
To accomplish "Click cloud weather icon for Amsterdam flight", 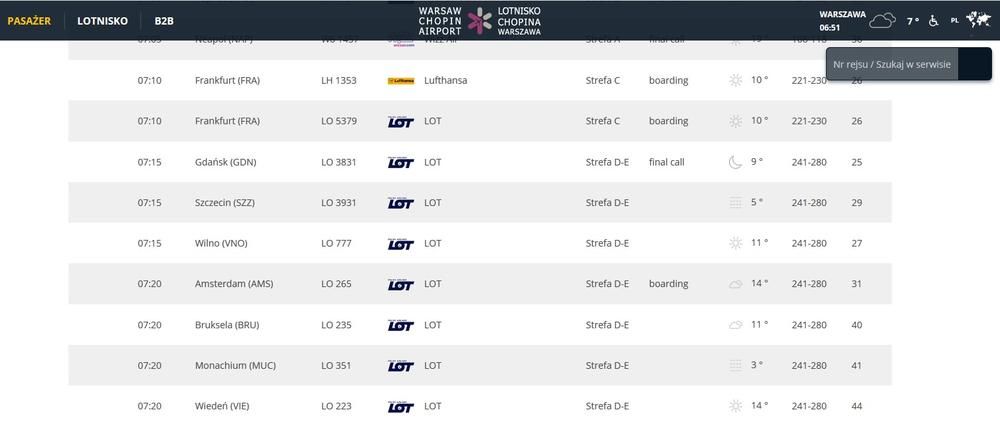I will [736, 284].
